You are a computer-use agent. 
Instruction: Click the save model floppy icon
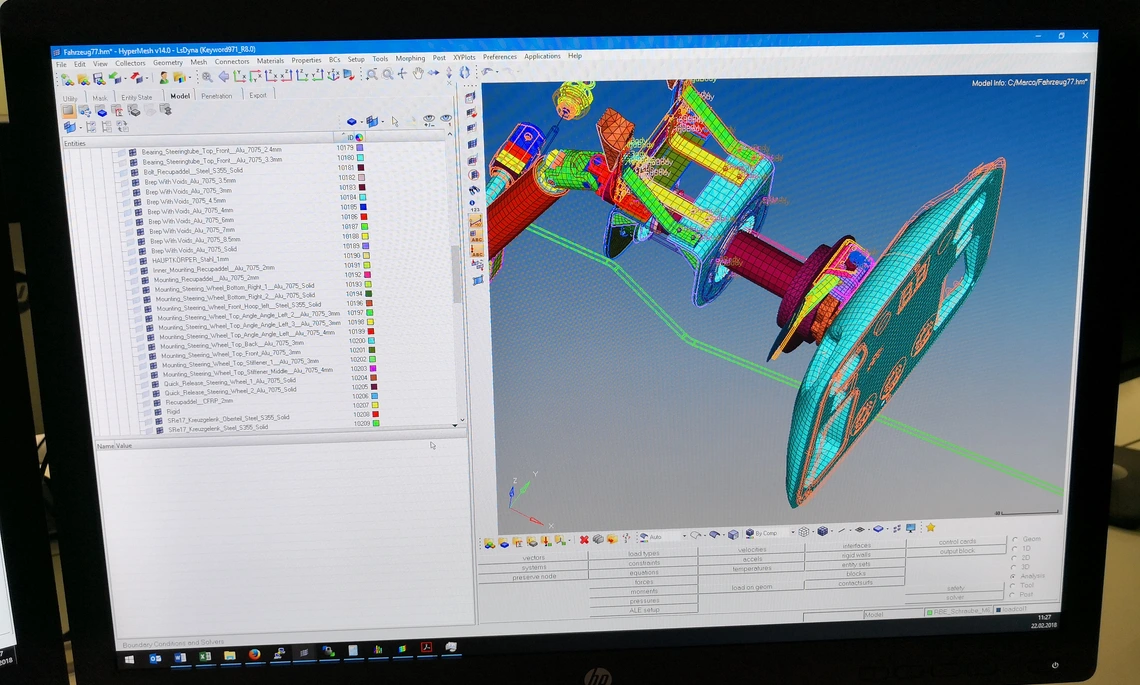(99, 79)
